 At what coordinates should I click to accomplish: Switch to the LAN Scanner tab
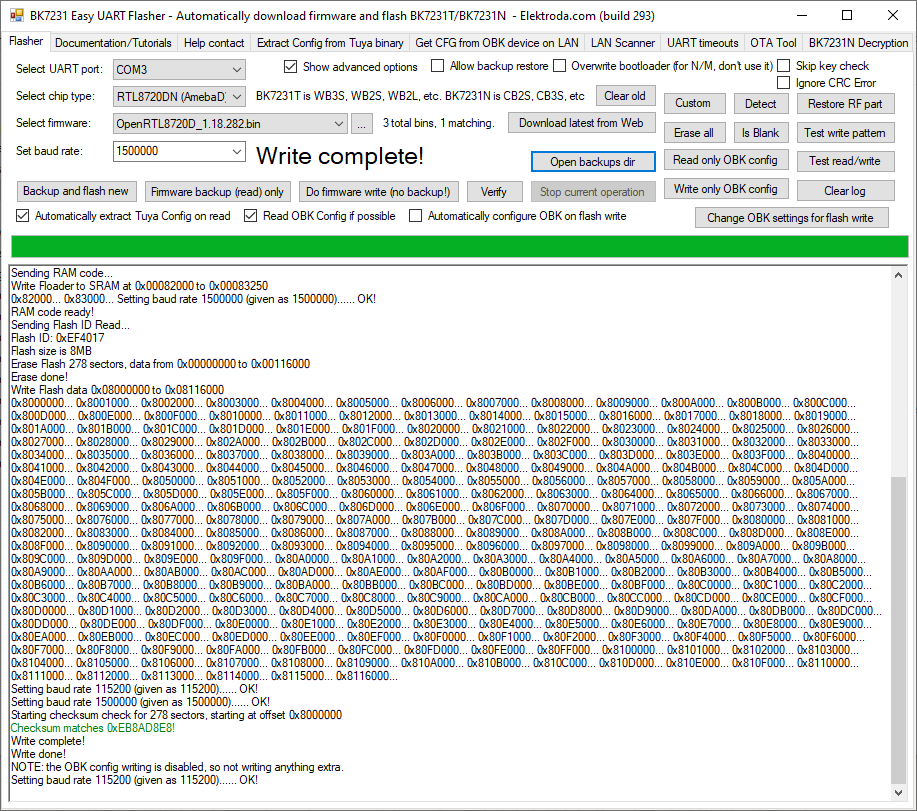click(x=623, y=43)
